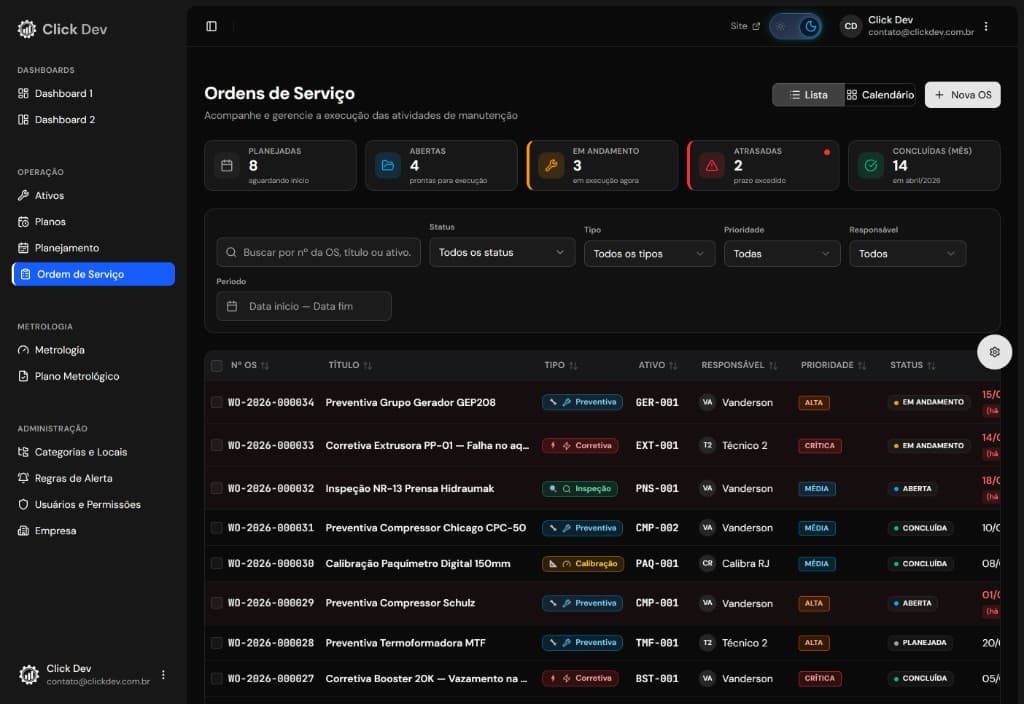Click EM ANDAMENTO status of WO-2026-000034
This screenshot has width=1024, height=704.
tap(928, 402)
